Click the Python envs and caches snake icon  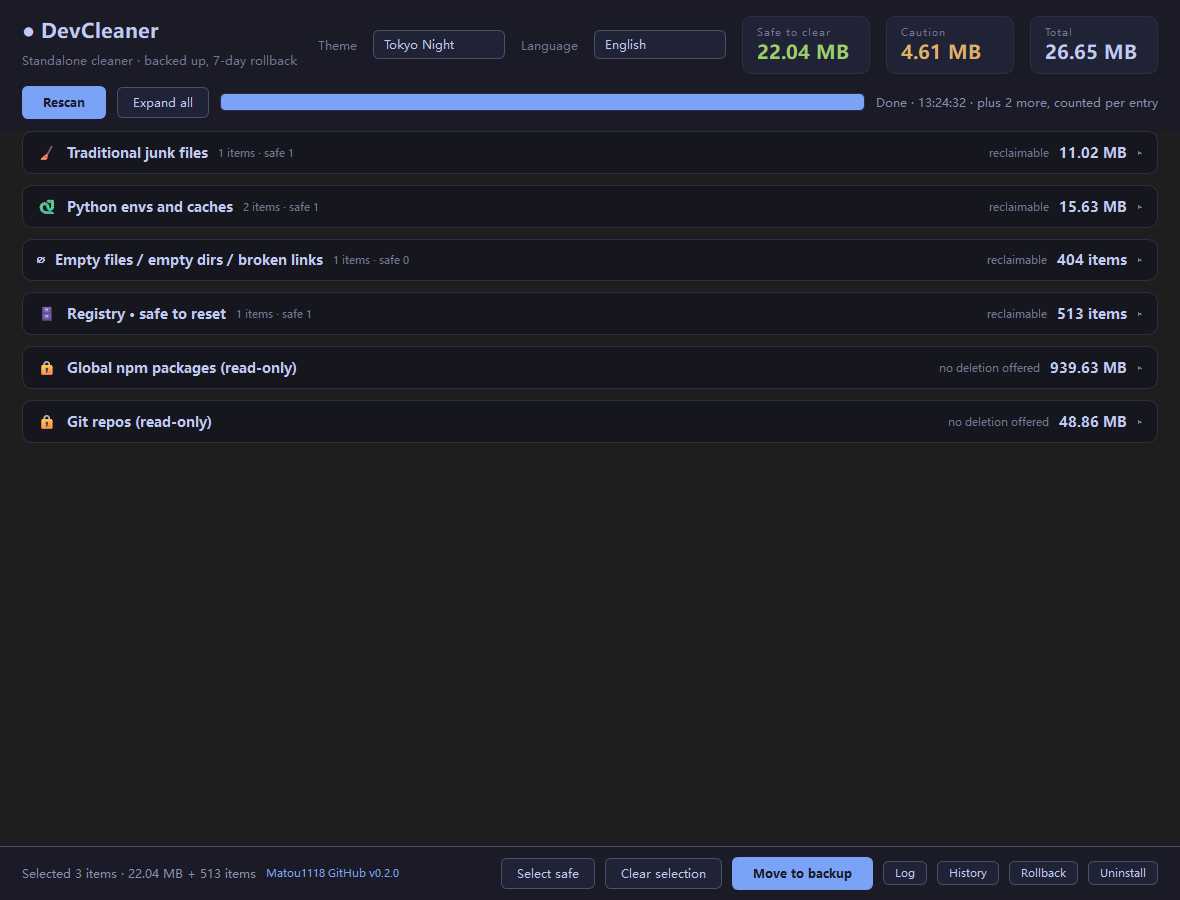point(47,207)
